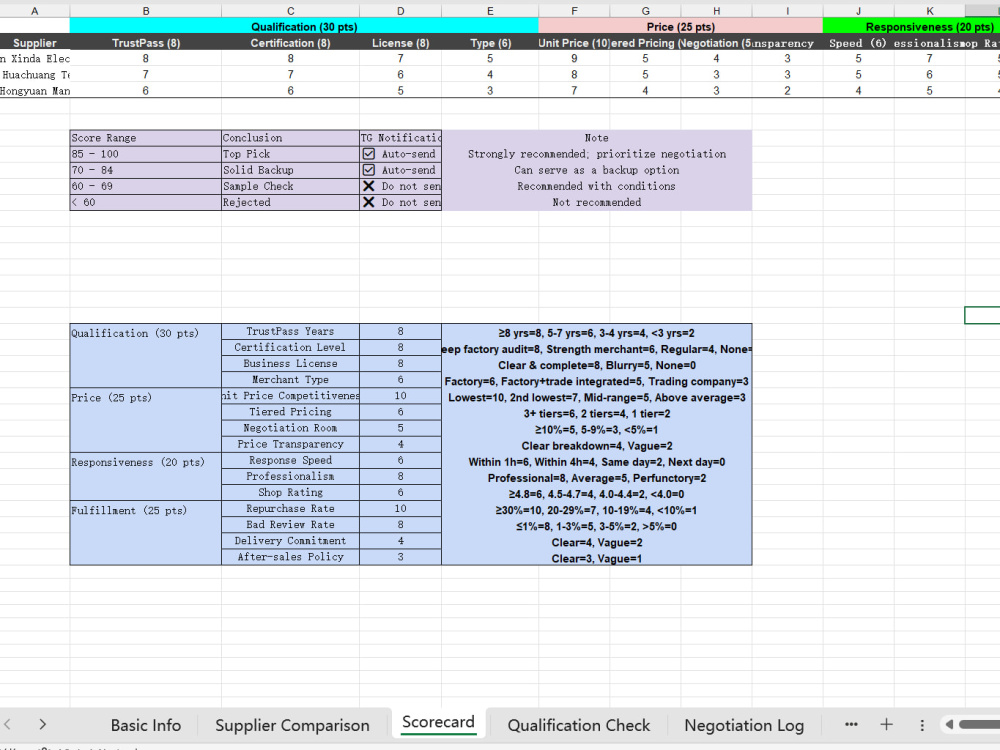Click the Not recommended note text

[x=596, y=202]
